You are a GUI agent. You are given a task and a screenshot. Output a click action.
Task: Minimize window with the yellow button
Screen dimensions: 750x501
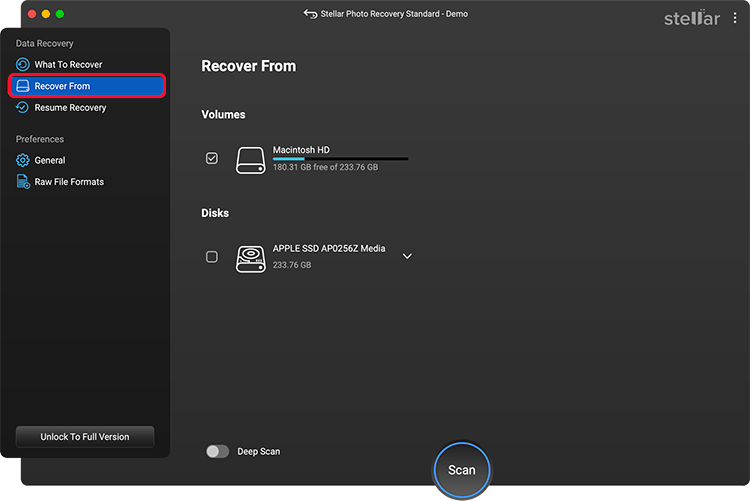tap(46, 14)
